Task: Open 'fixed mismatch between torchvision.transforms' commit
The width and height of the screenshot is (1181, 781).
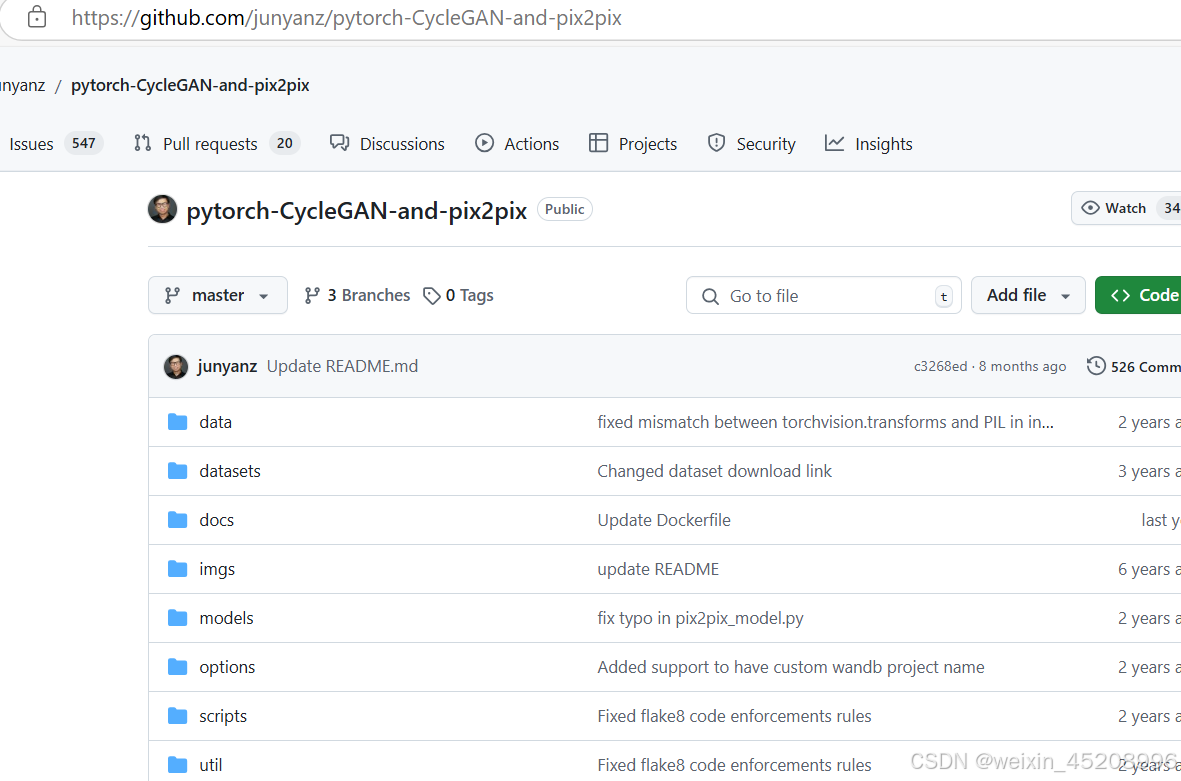Action: 825,422
